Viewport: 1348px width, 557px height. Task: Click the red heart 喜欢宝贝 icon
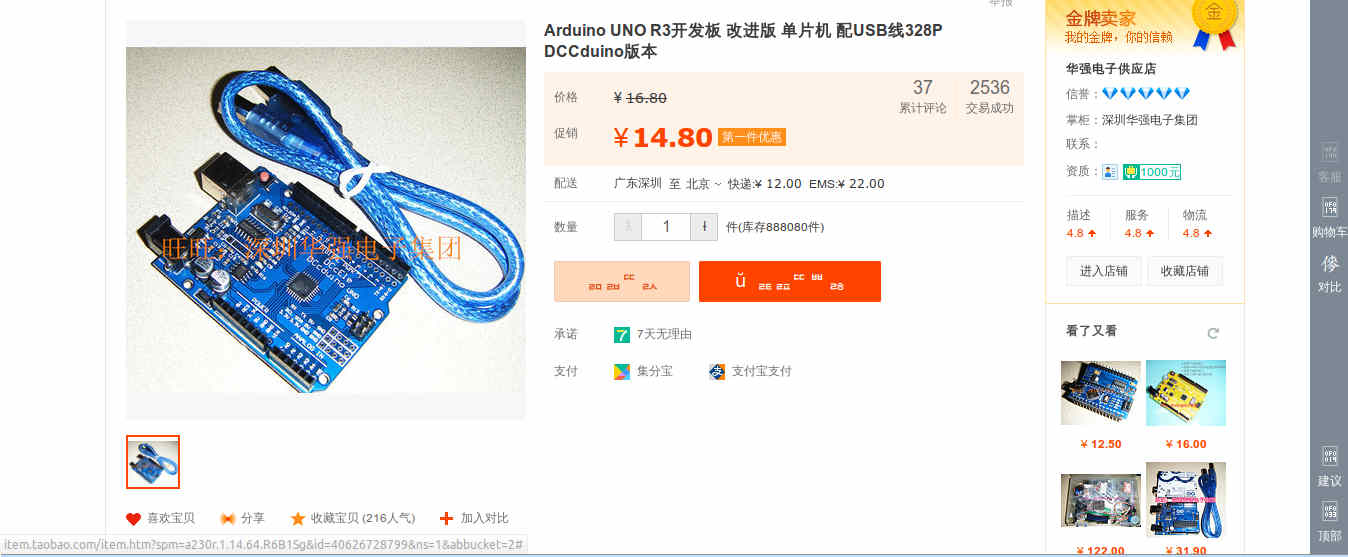tap(133, 519)
